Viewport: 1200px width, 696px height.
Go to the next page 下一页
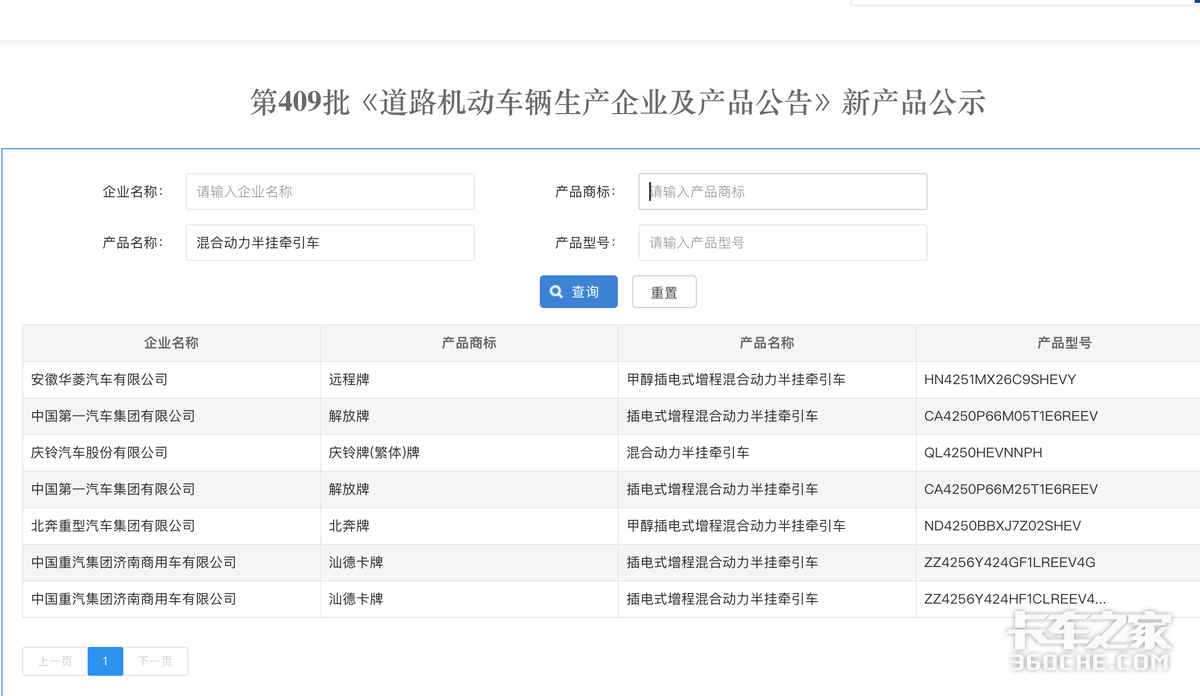pyautogui.click(x=155, y=661)
